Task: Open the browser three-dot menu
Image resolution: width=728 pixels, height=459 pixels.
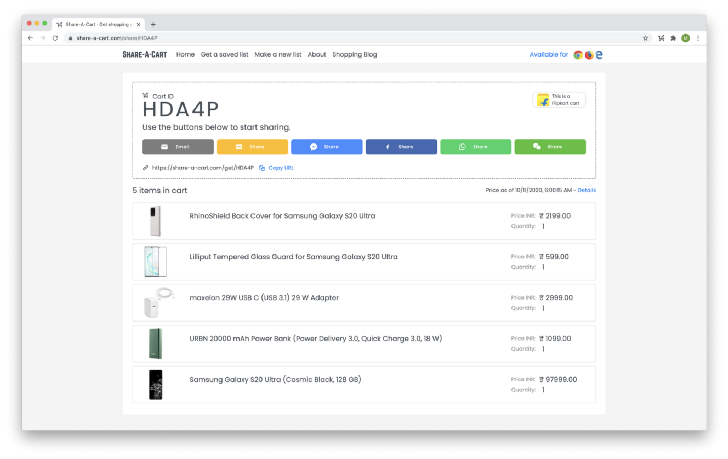Action: click(x=698, y=38)
